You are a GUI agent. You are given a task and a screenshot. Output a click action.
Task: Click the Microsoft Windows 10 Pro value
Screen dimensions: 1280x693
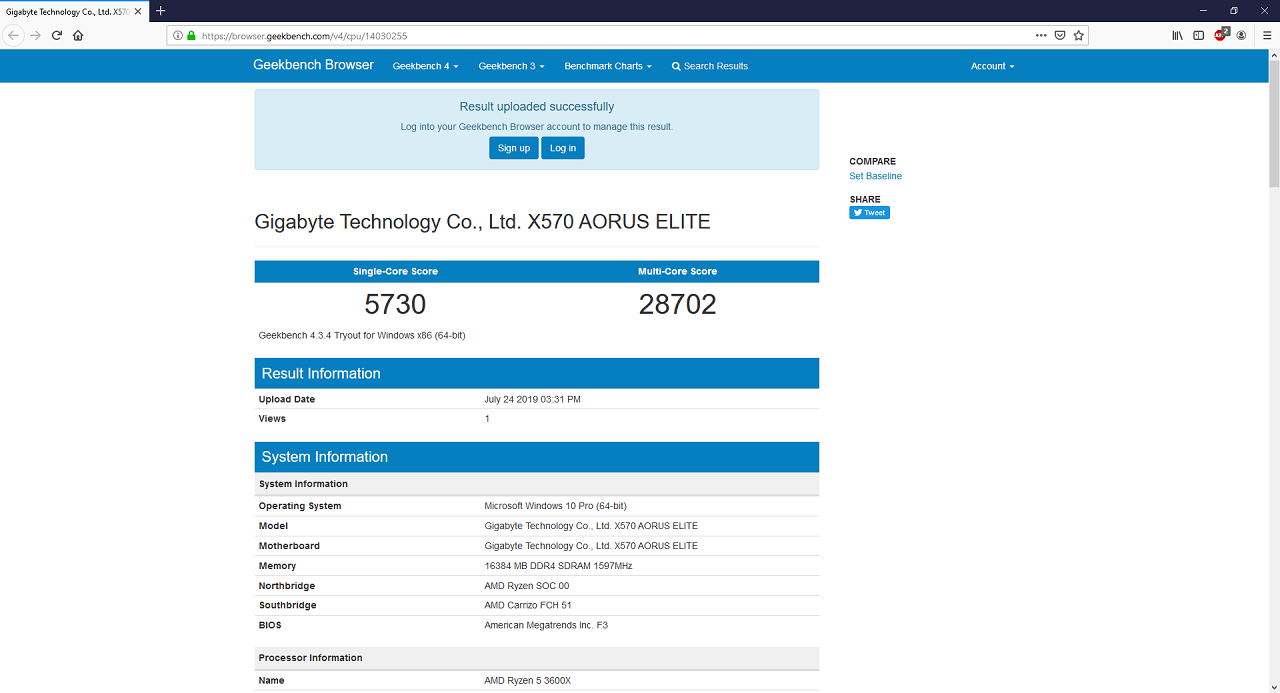pos(555,506)
